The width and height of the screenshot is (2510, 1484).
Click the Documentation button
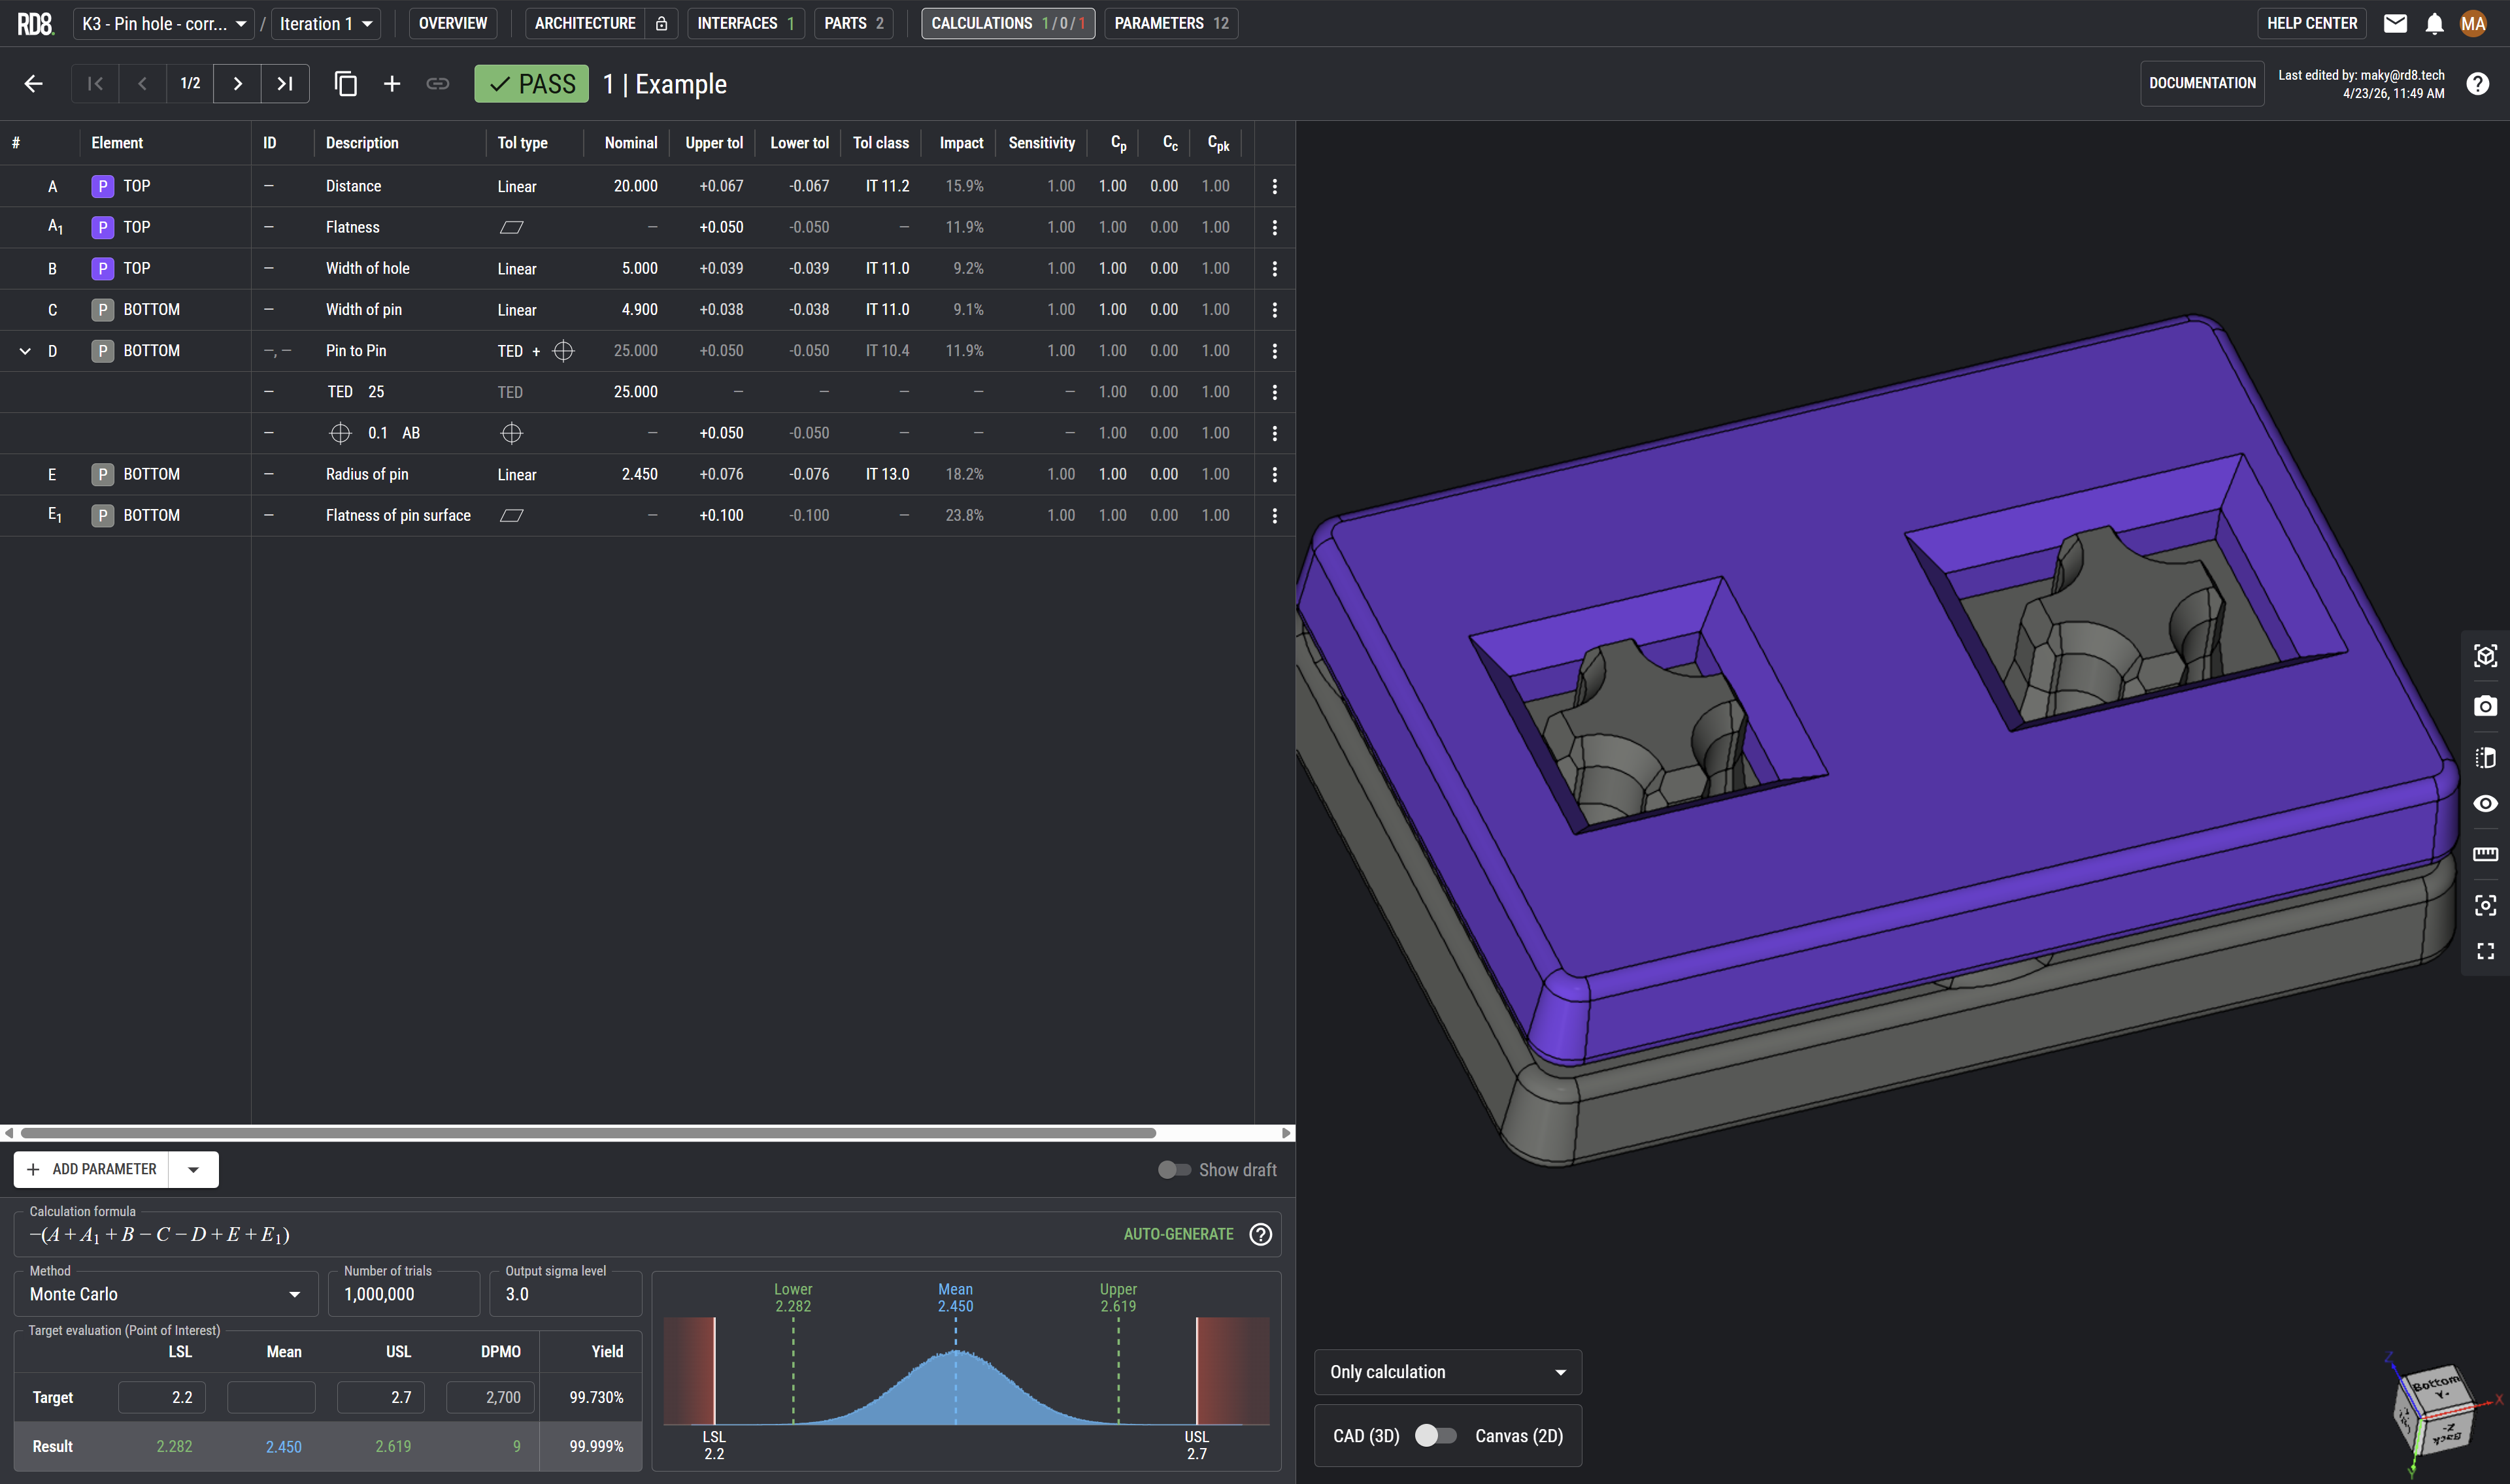coord(2202,84)
